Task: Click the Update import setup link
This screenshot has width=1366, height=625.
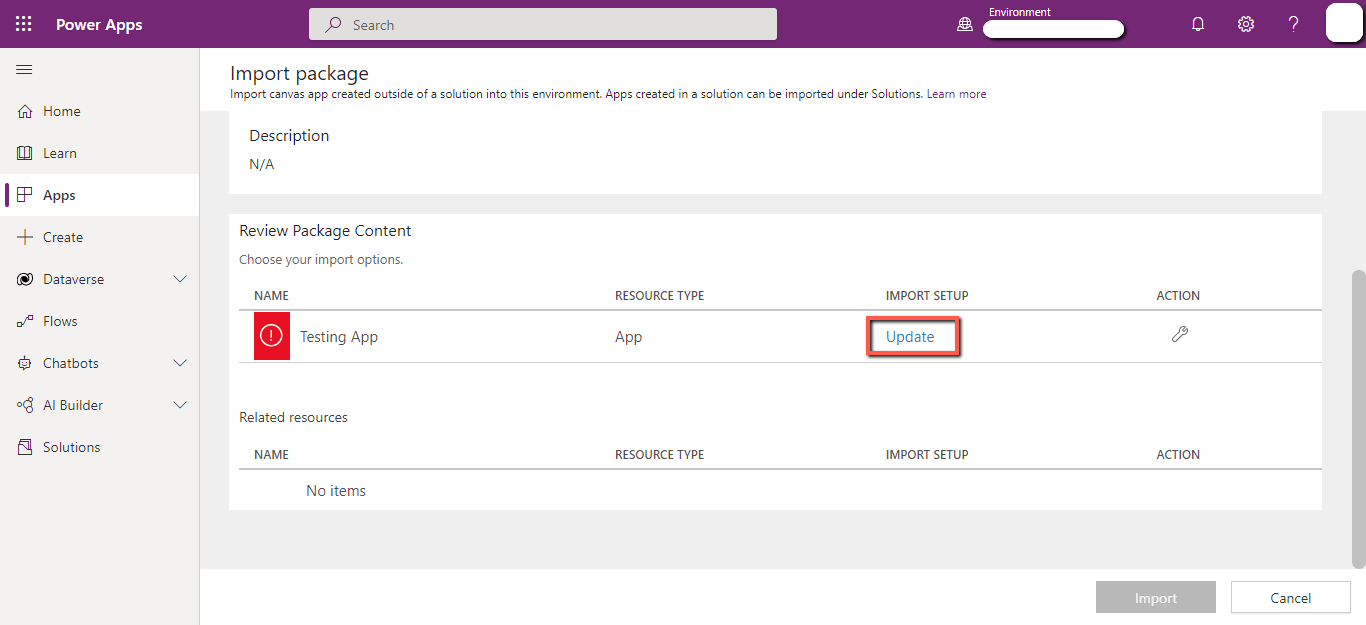Action: coord(910,336)
